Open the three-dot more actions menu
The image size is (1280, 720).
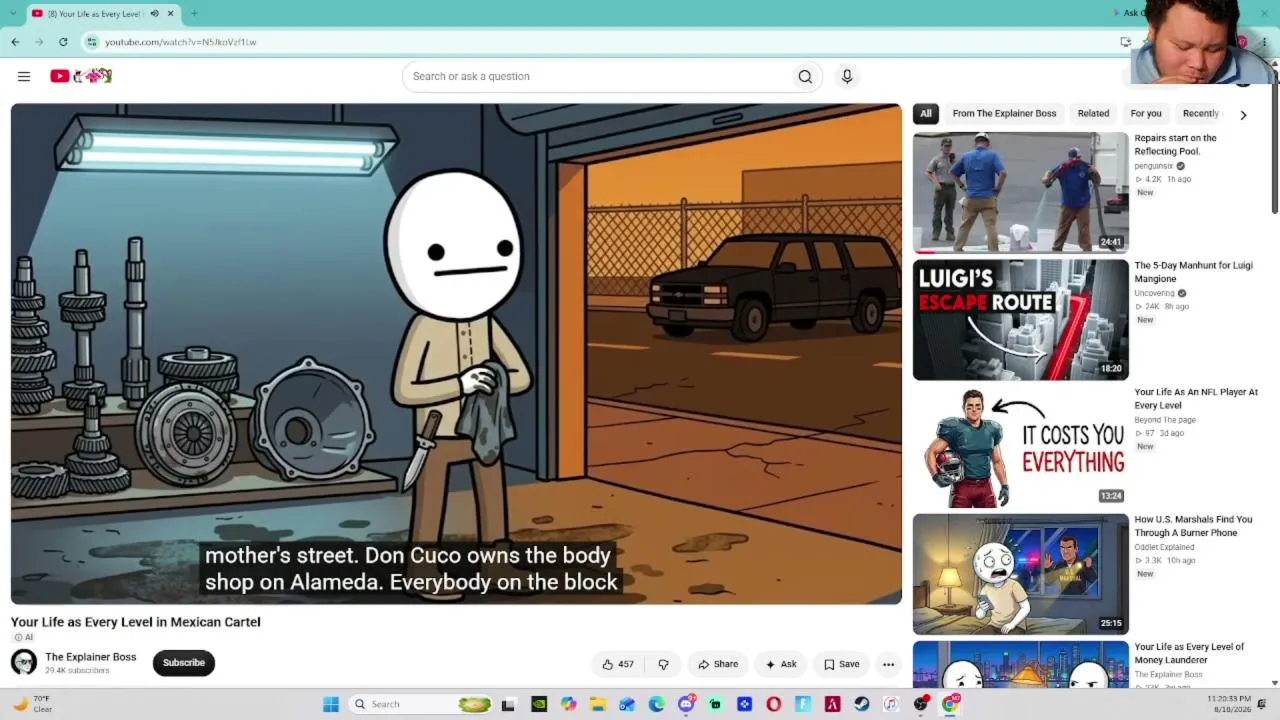pyautogui.click(x=888, y=664)
